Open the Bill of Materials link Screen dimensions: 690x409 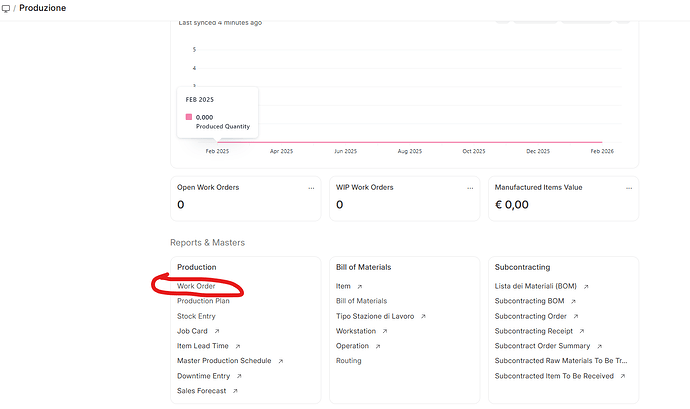pos(361,301)
